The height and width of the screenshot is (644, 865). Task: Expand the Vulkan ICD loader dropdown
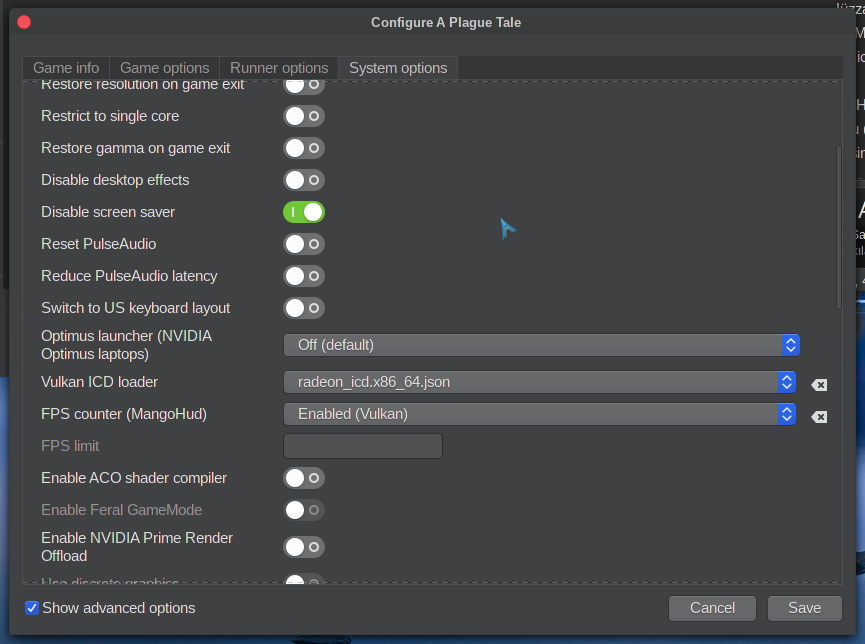(x=539, y=382)
